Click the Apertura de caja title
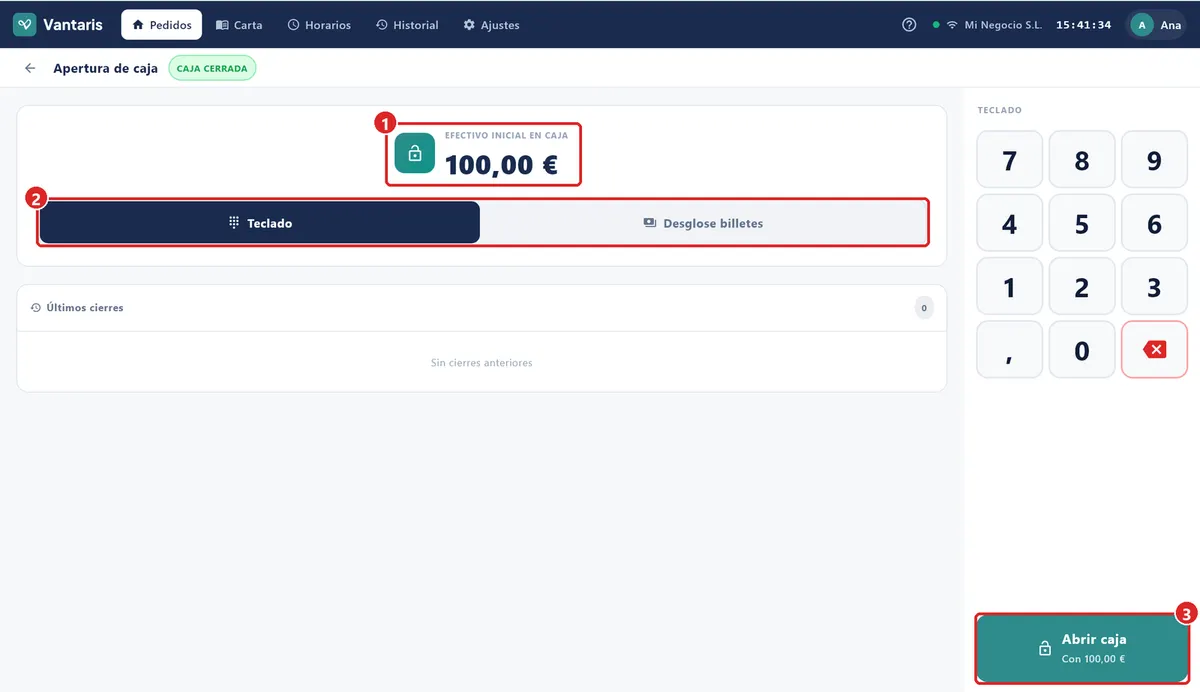The image size is (1200, 692). click(105, 68)
